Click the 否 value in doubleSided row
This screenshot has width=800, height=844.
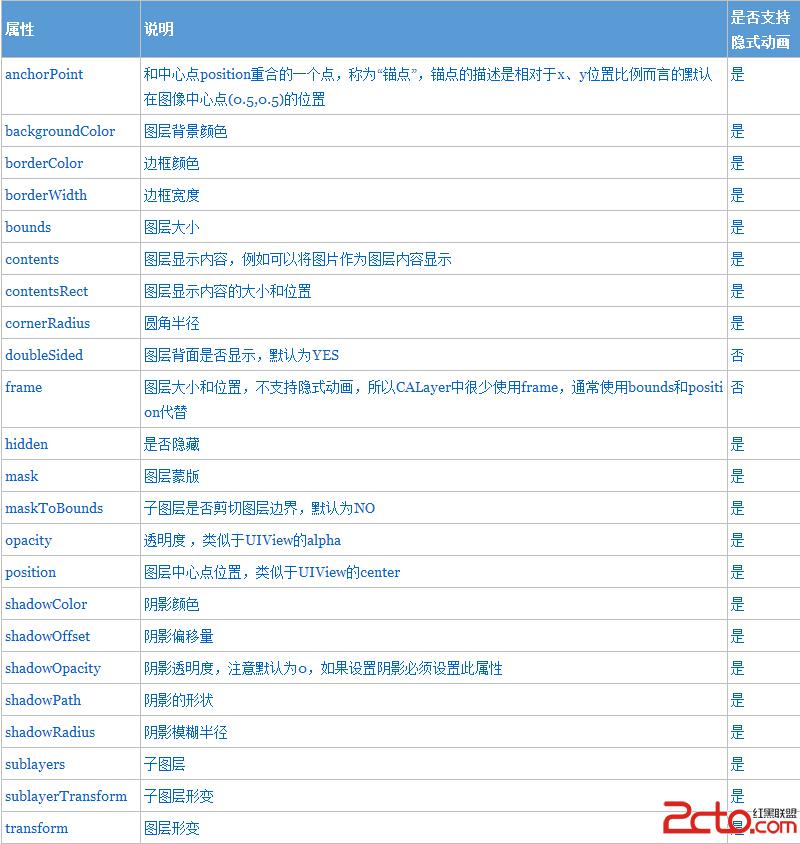tap(738, 355)
